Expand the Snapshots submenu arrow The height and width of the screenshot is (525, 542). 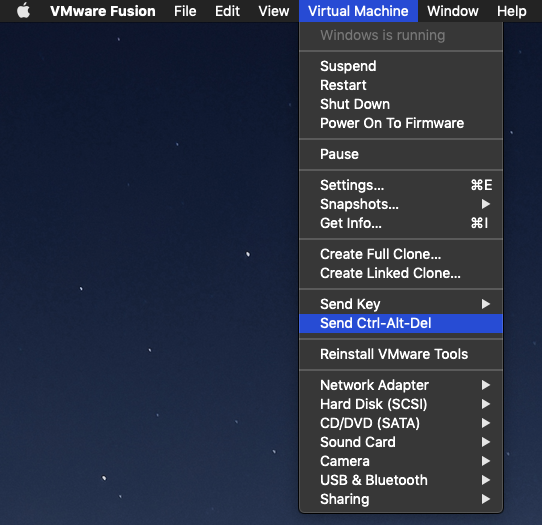coord(486,204)
